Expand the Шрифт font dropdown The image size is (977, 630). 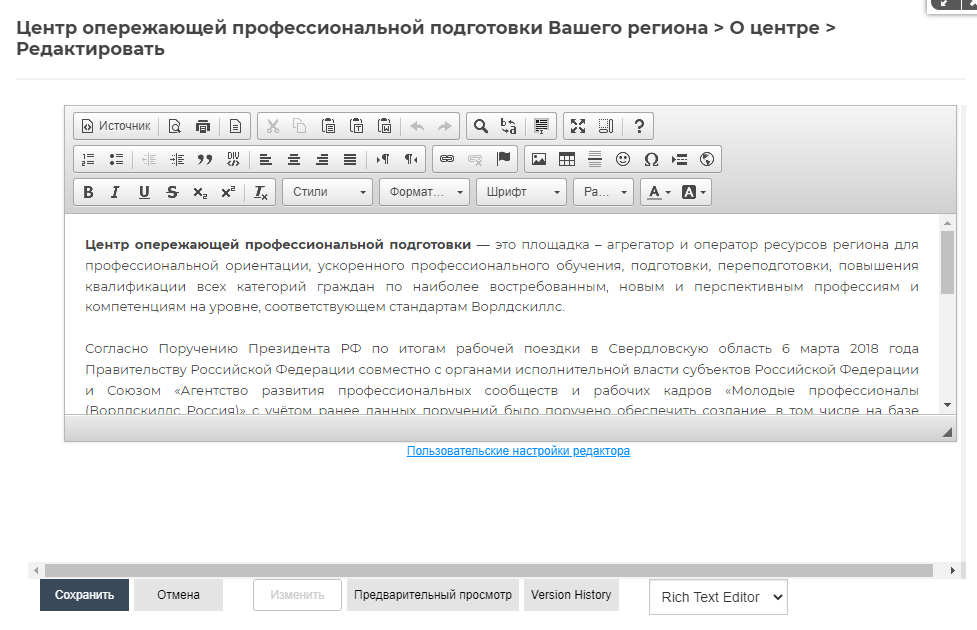(x=520, y=192)
